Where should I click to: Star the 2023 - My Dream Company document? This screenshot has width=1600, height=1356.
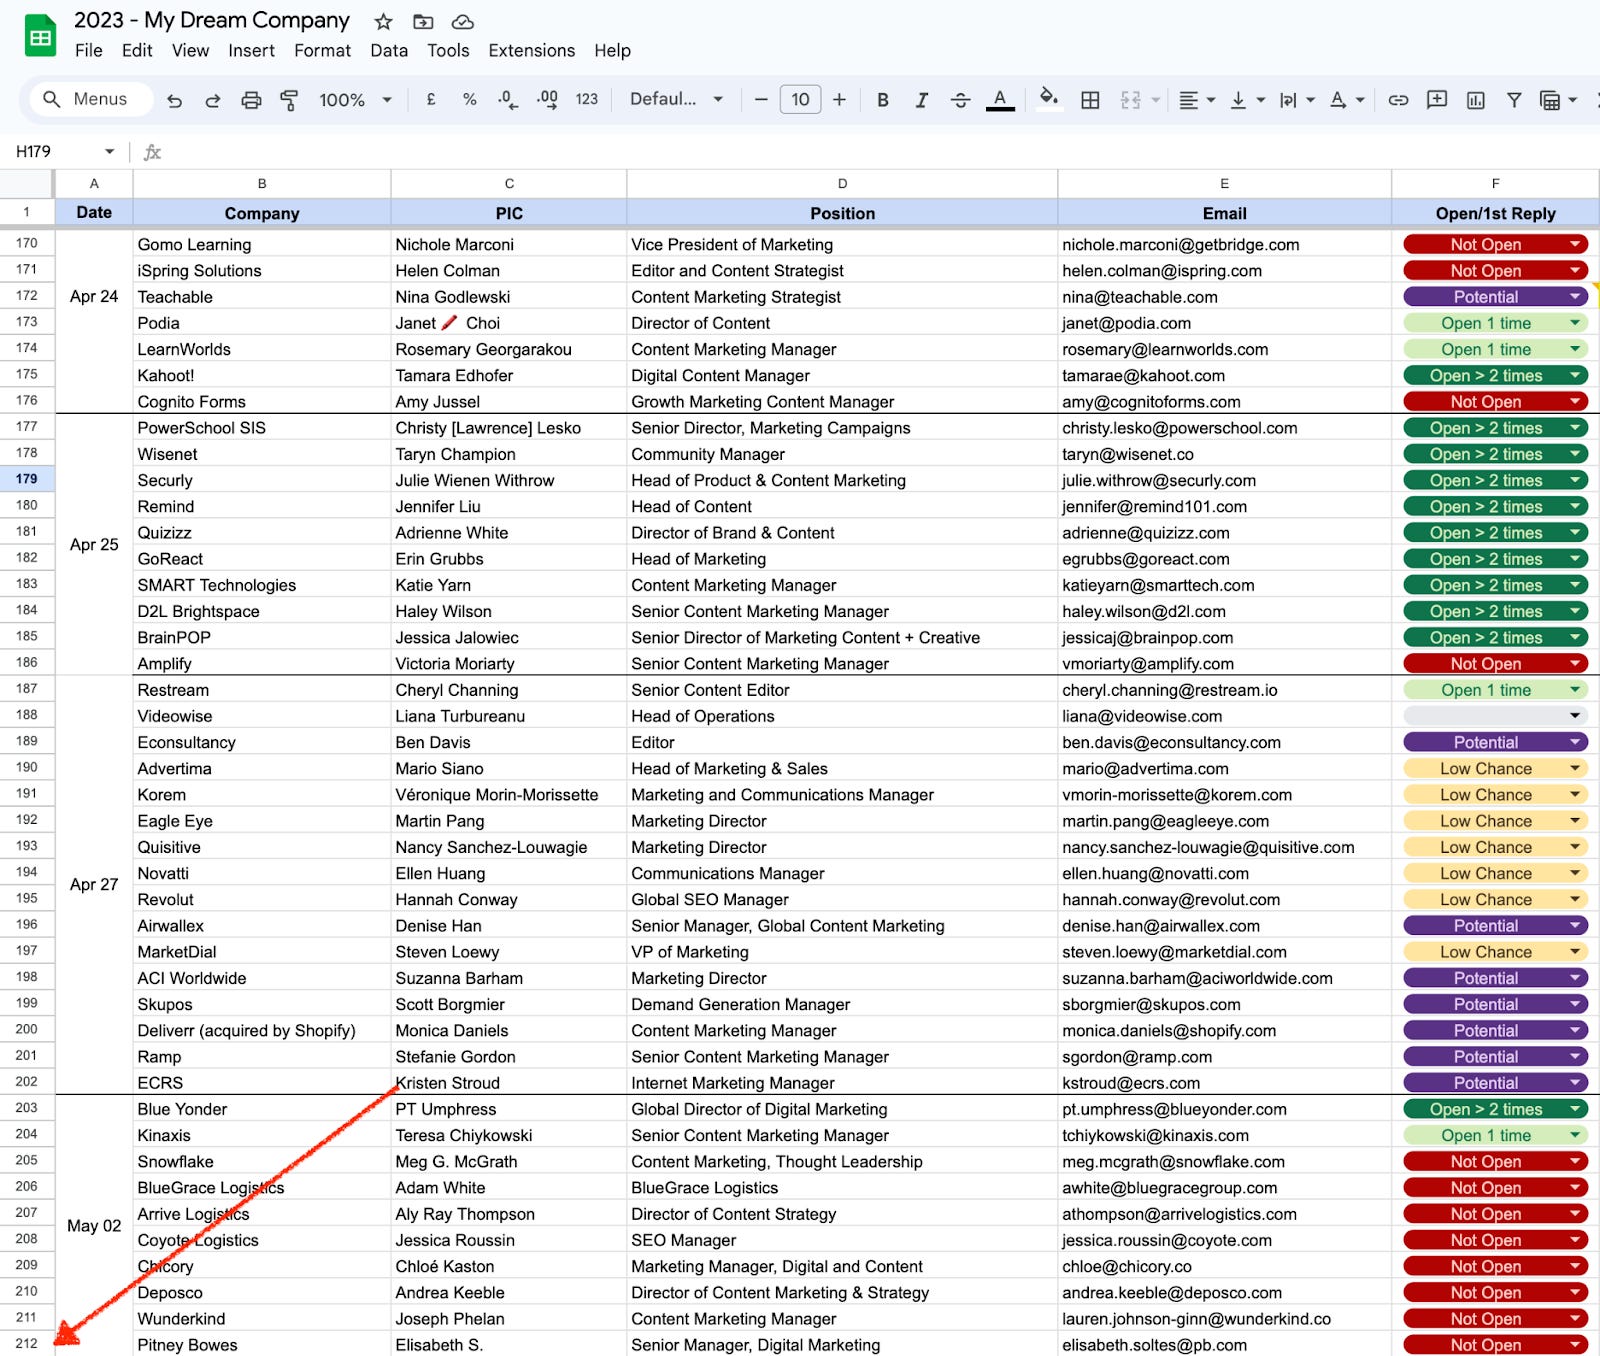(383, 21)
